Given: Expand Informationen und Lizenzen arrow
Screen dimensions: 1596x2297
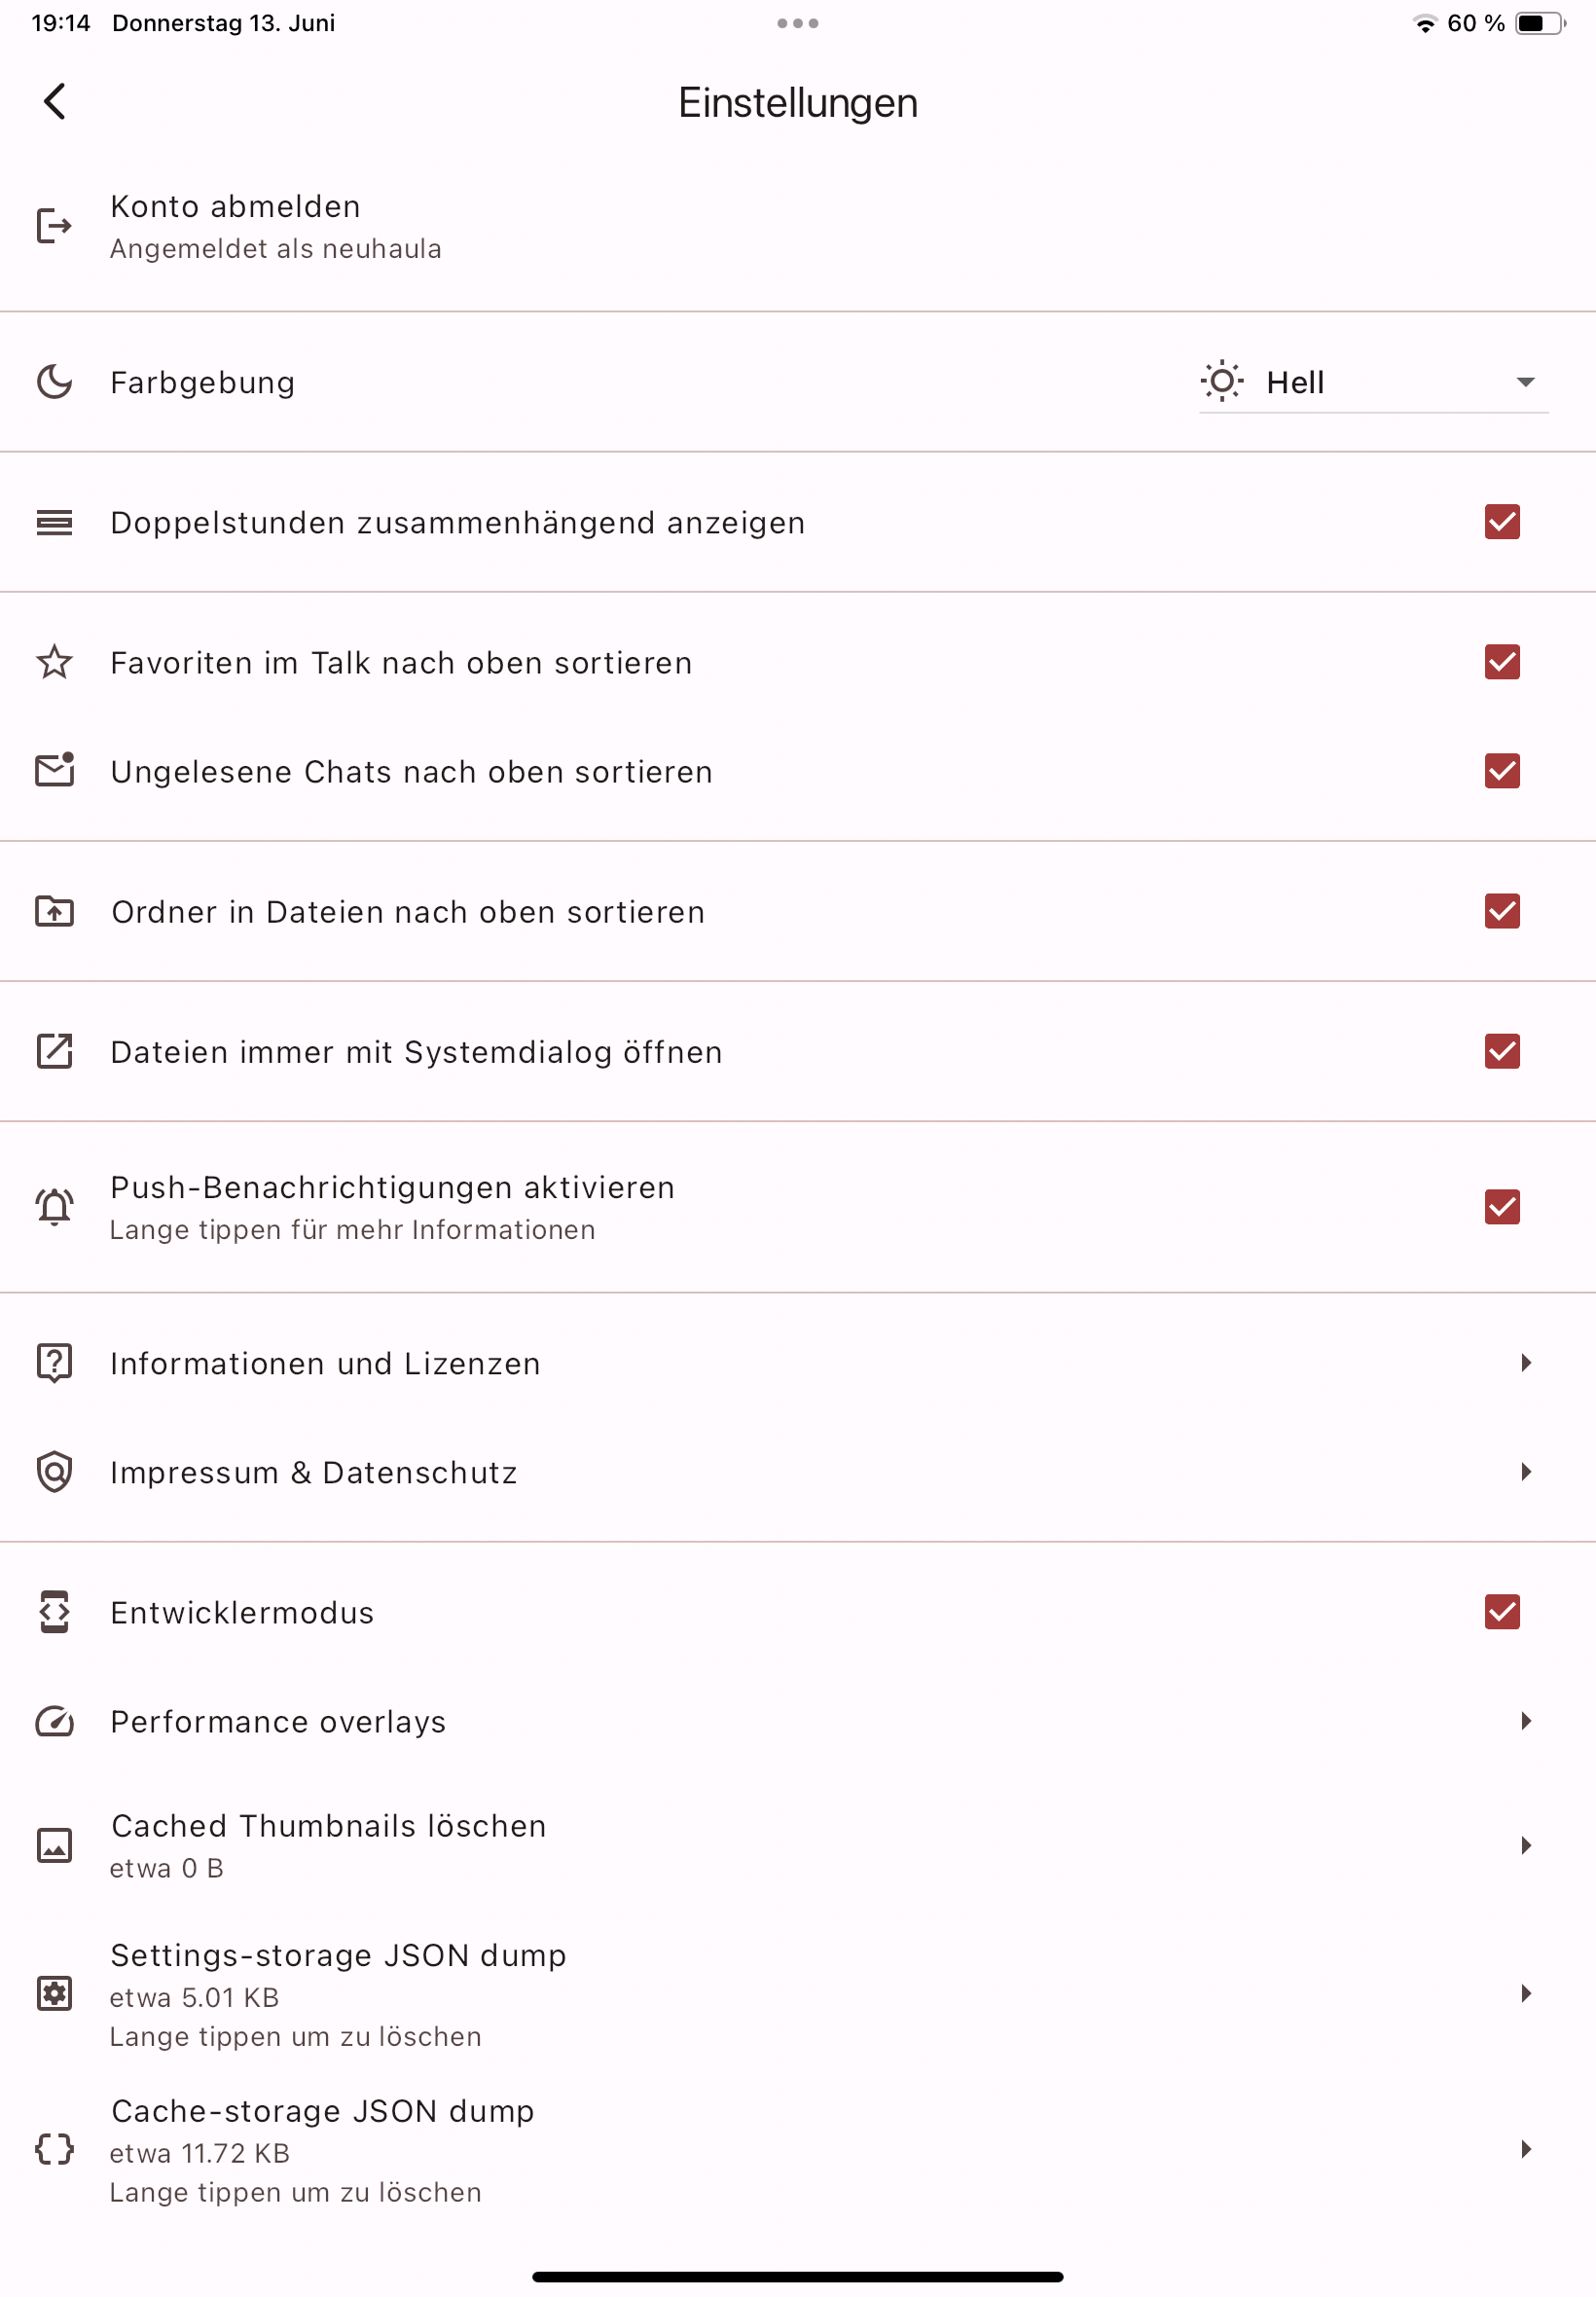Looking at the screenshot, I should point(1525,1363).
